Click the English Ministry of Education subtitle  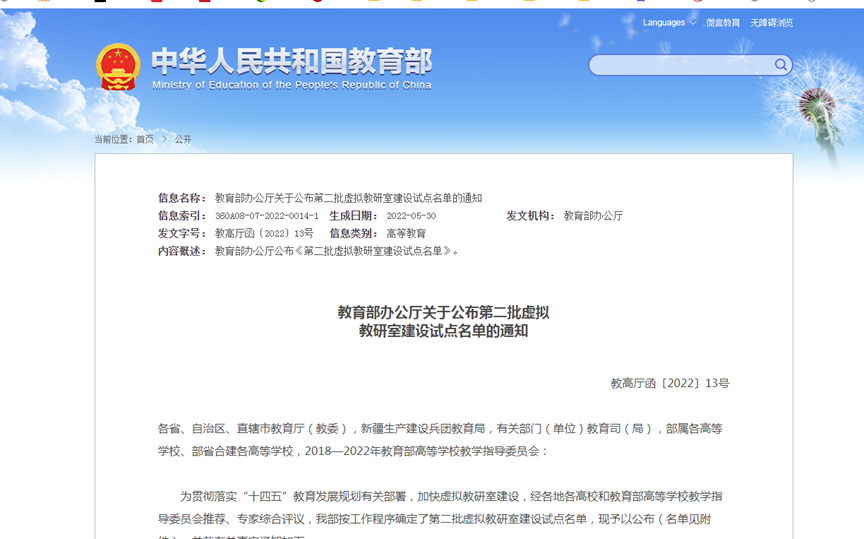(291, 85)
